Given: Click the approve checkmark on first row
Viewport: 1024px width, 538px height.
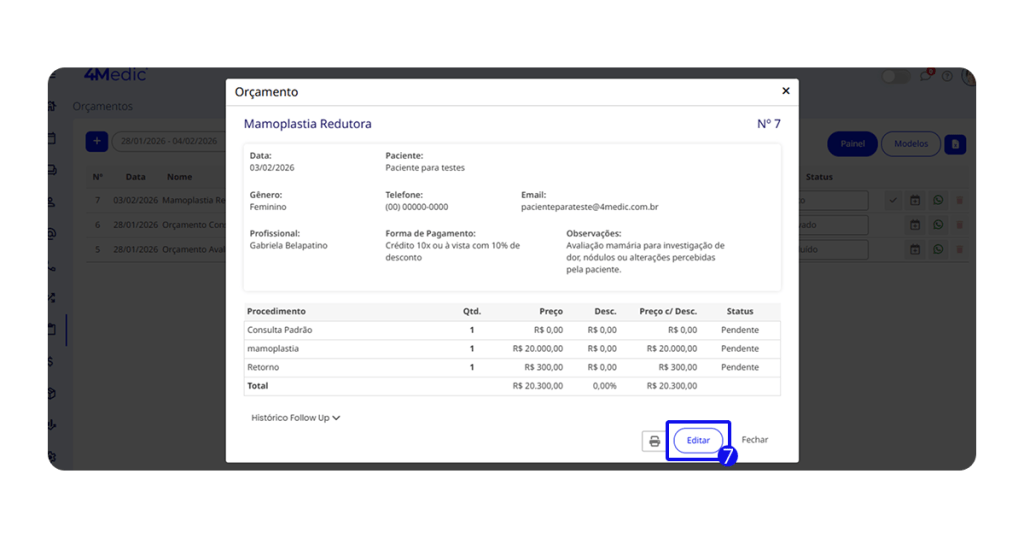Looking at the screenshot, I should (893, 200).
